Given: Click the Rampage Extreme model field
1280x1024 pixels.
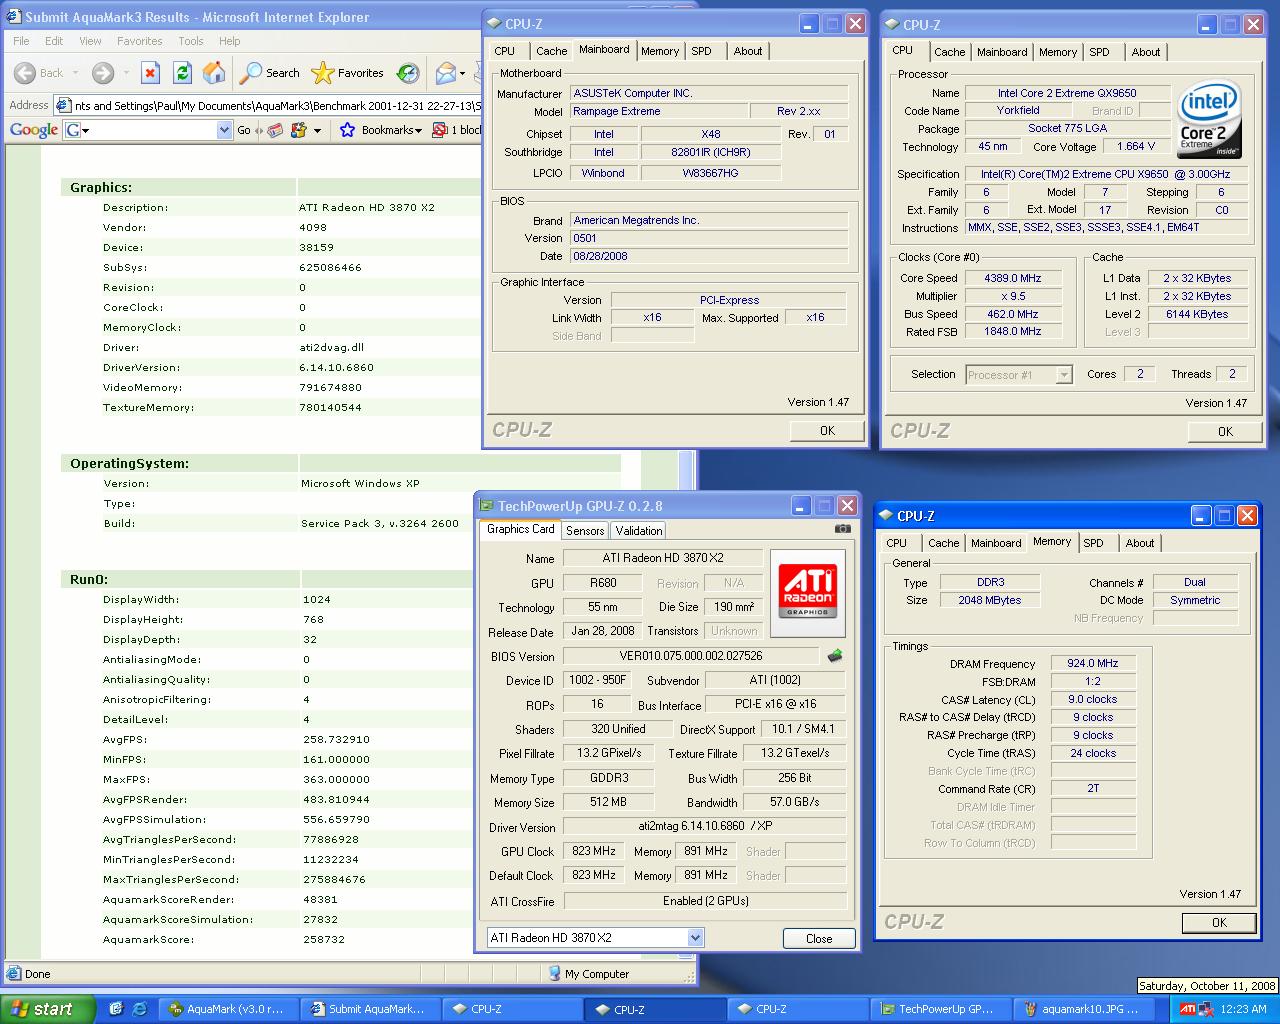Looking at the screenshot, I should tap(659, 111).
